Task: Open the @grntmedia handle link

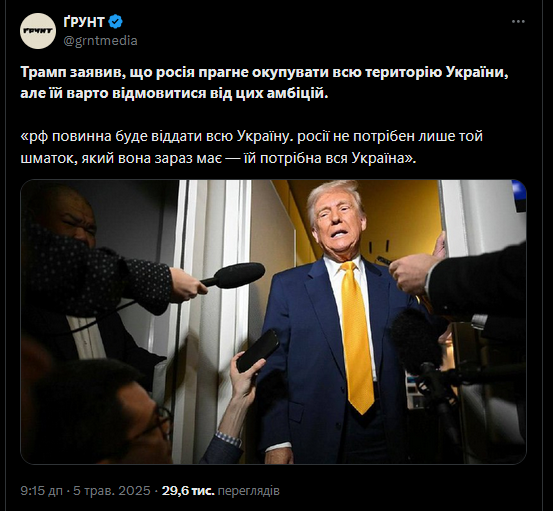Action: (x=101, y=41)
